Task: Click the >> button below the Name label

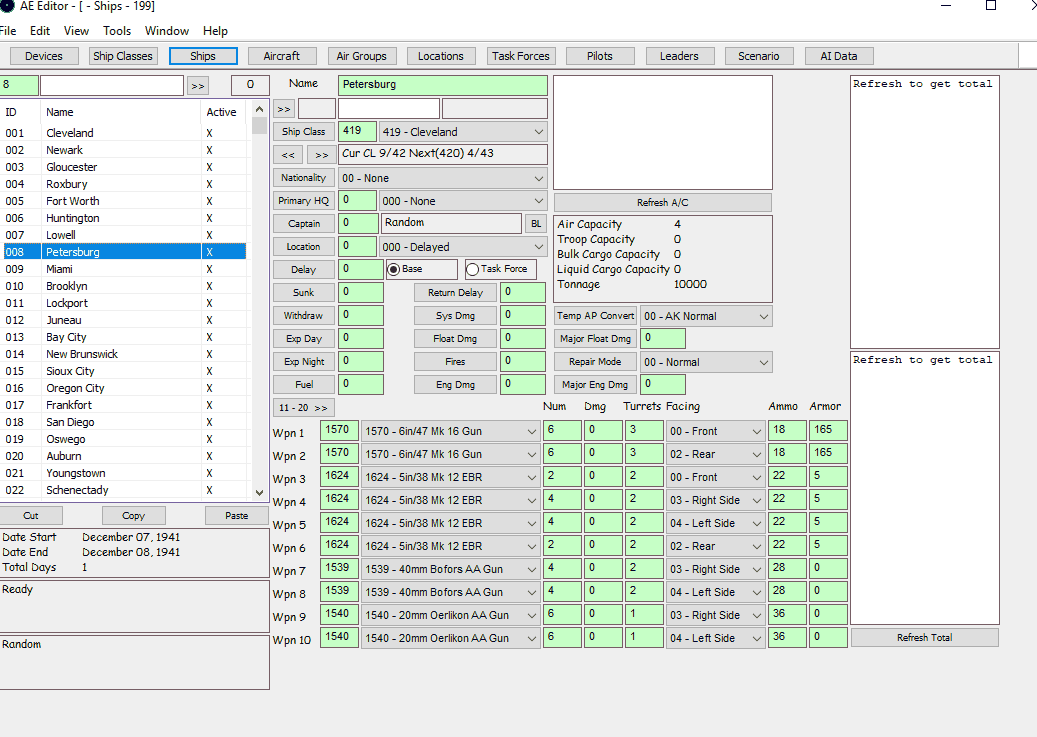Action: click(284, 109)
